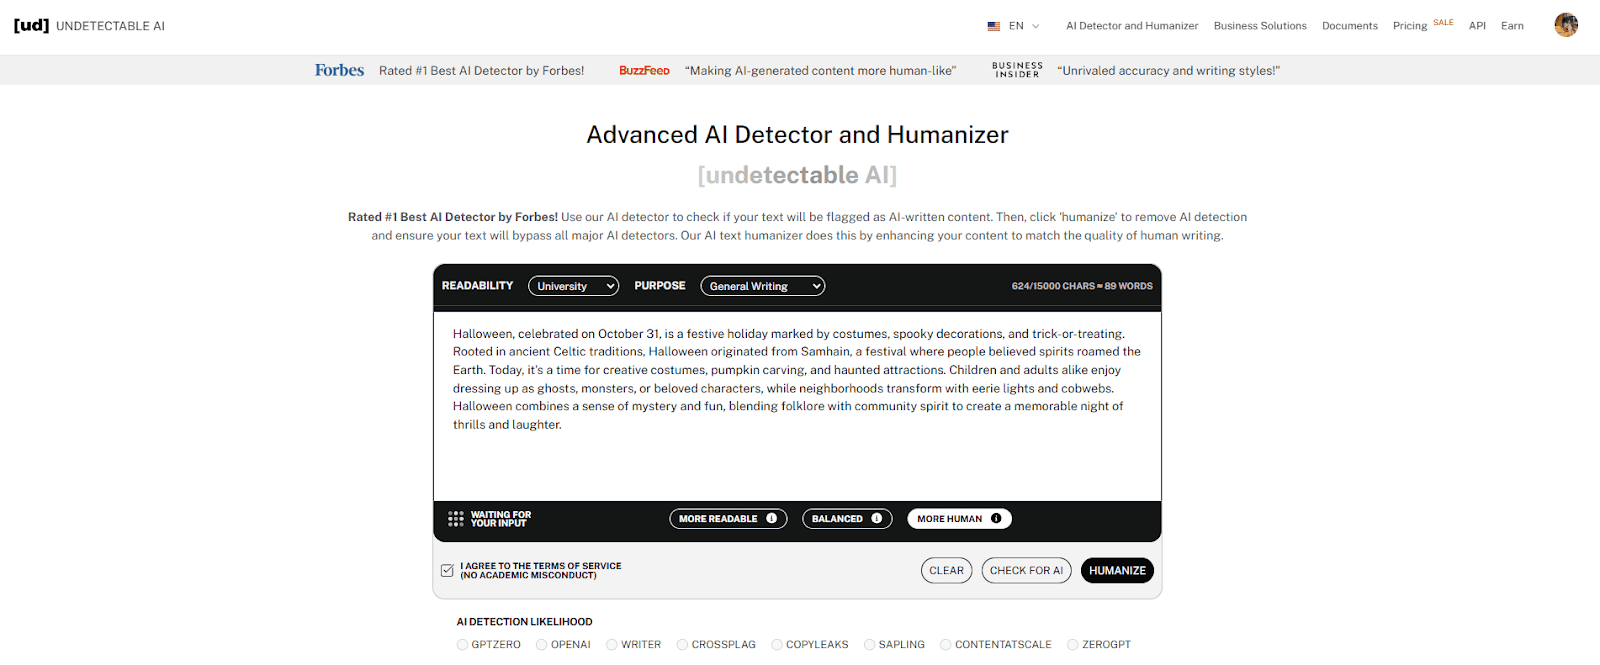This screenshot has height=665, width=1600.
Task: Open the Pricing page
Action: [1409, 26]
